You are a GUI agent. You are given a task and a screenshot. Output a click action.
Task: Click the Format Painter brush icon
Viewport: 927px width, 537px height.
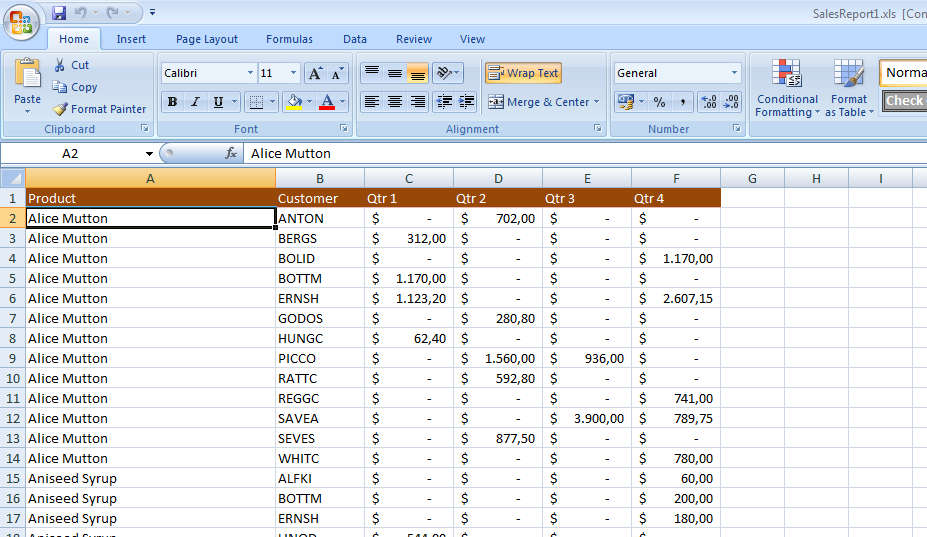coord(60,109)
